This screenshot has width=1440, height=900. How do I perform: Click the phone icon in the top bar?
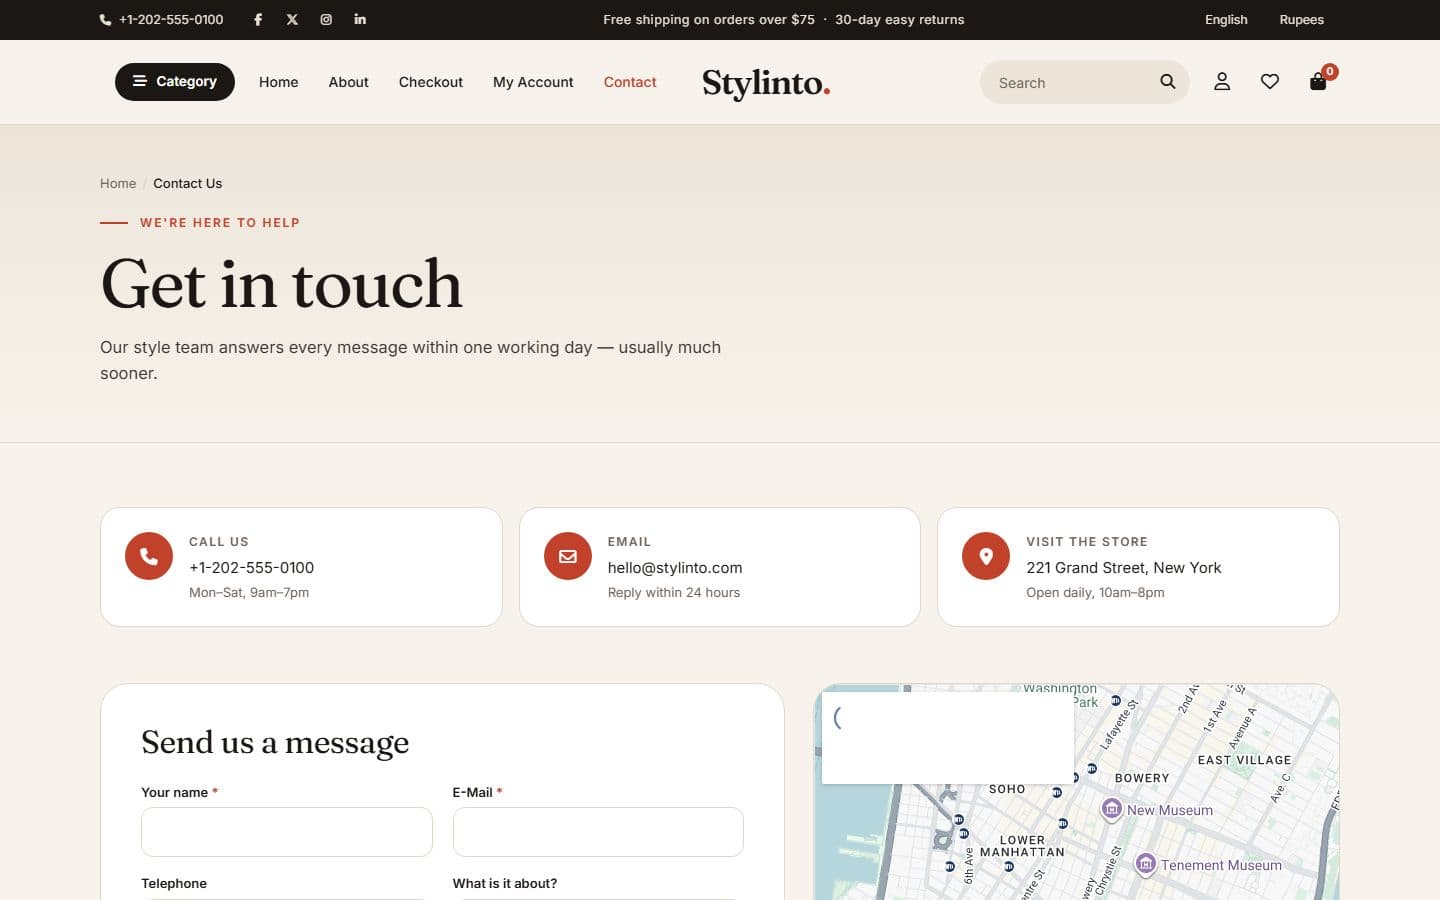click(x=105, y=20)
